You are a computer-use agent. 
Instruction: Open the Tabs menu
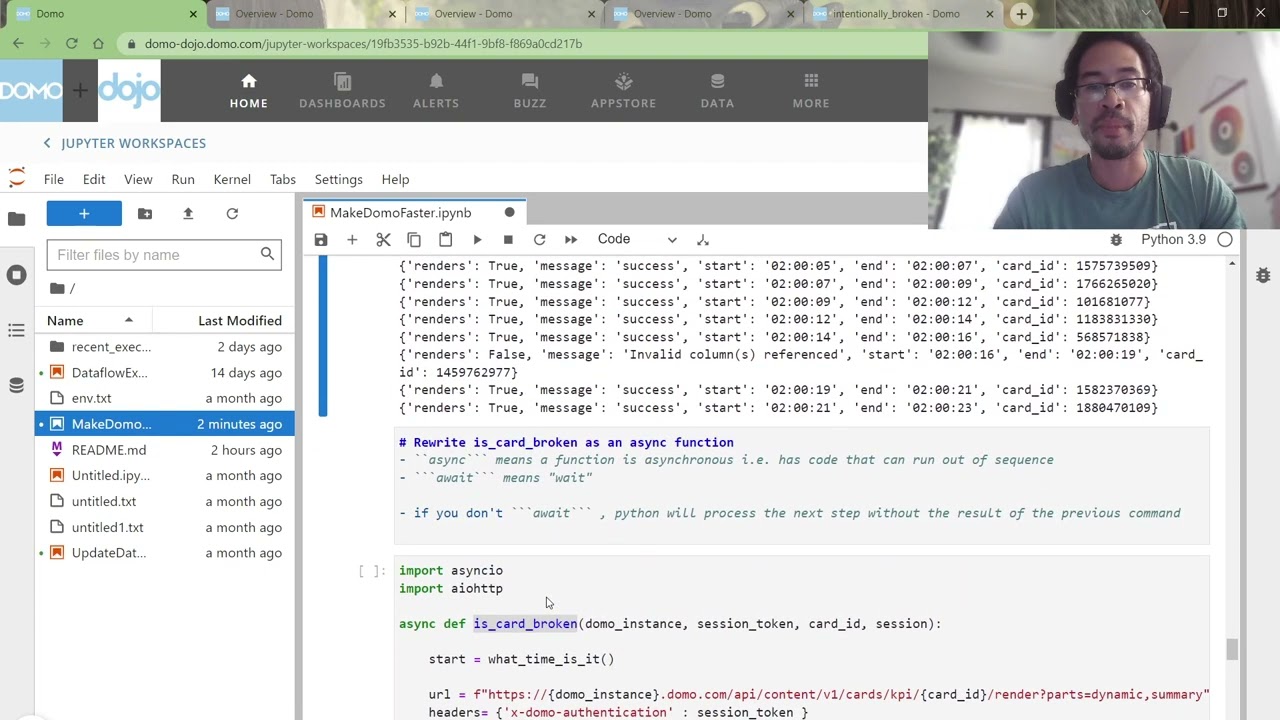283,179
